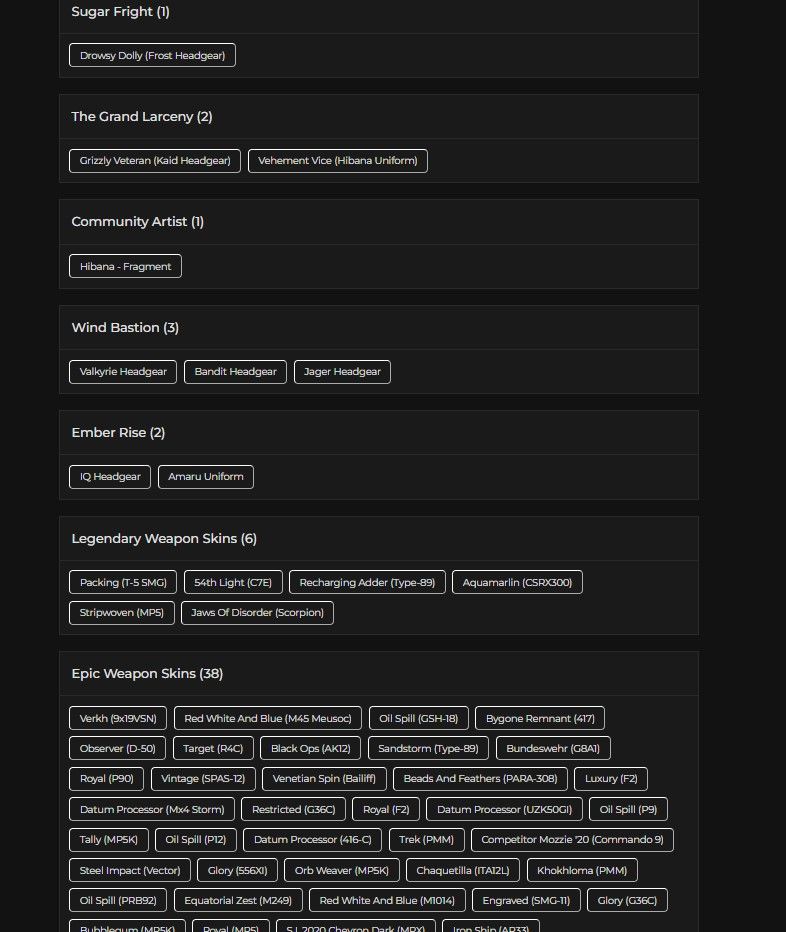Click the Legendary Weapon Skins (6) header

click(164, 539)
